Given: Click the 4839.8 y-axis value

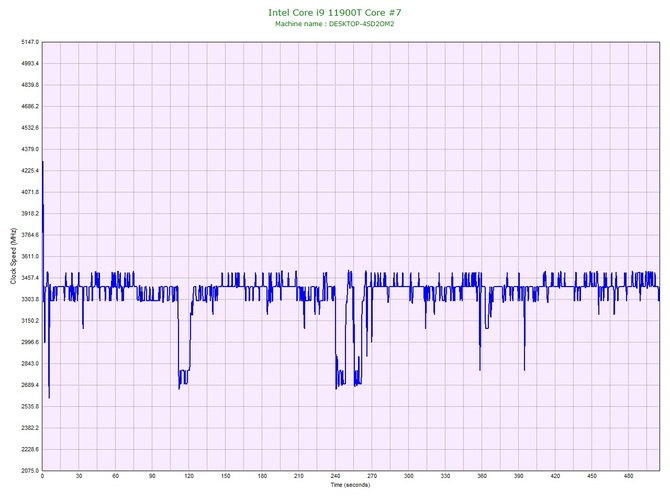Looking at the screenshot, I should point(30,85).
